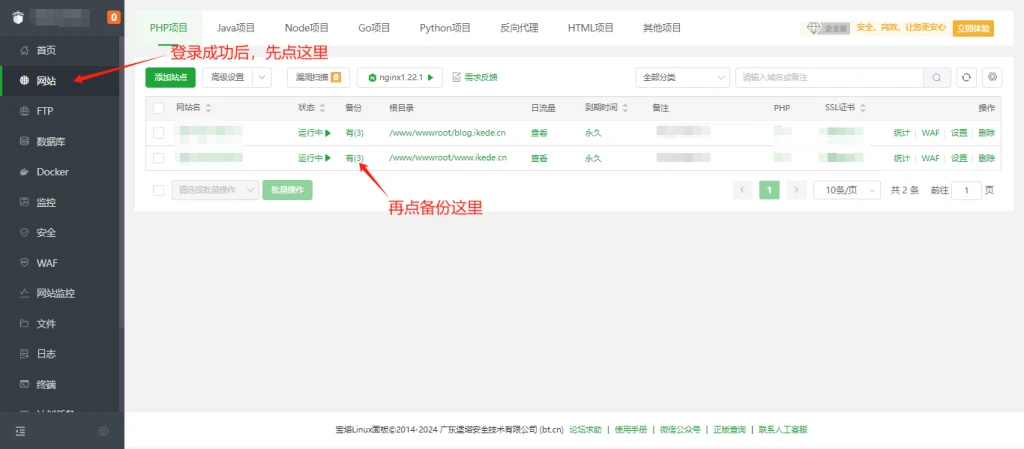The height and width of the screenshot is (449, 1024).
Task: Click the 终端 terminal icon in sidebar
Action: [x=24, y=384]
